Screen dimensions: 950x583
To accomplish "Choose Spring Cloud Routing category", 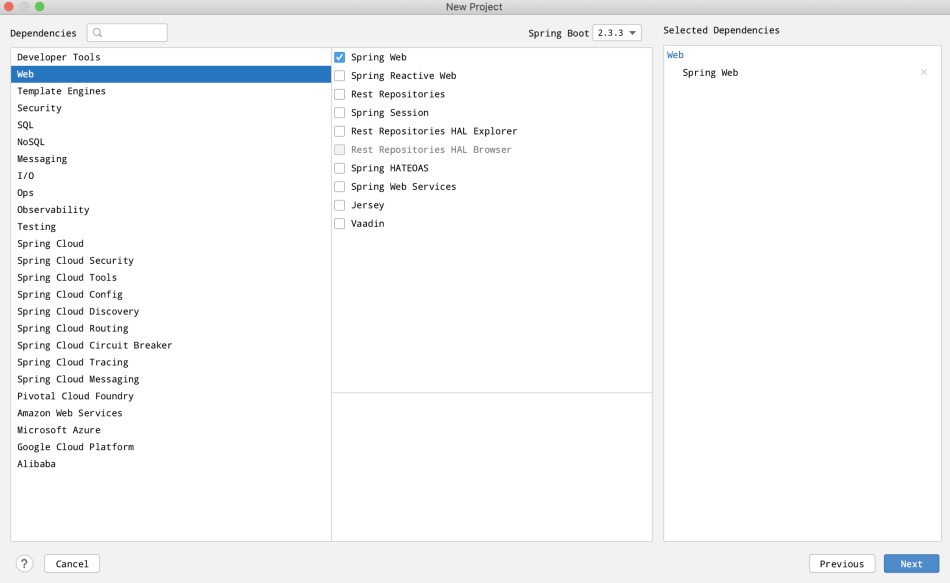I will (x=171, y=328).
